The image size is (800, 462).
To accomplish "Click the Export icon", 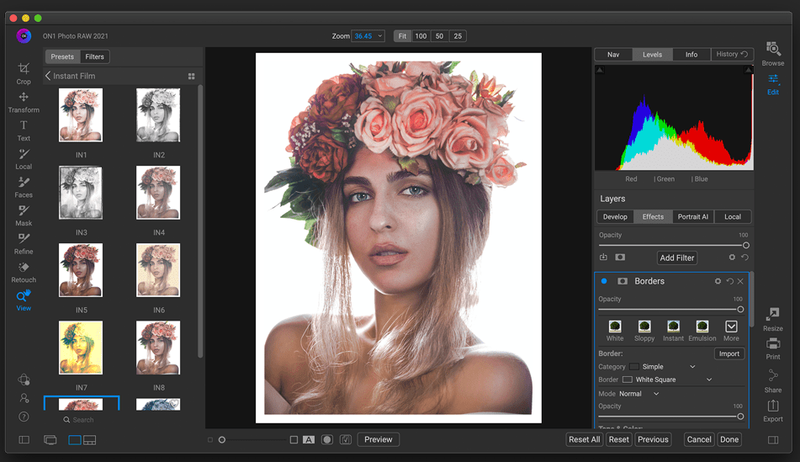I will tap(773, 410).
